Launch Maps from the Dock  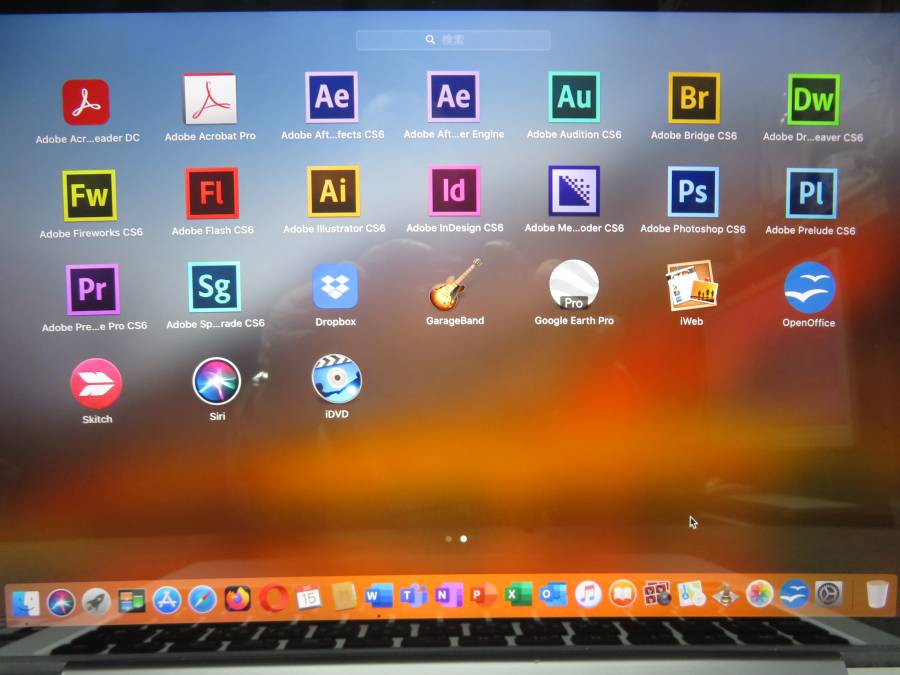(691, 593)
